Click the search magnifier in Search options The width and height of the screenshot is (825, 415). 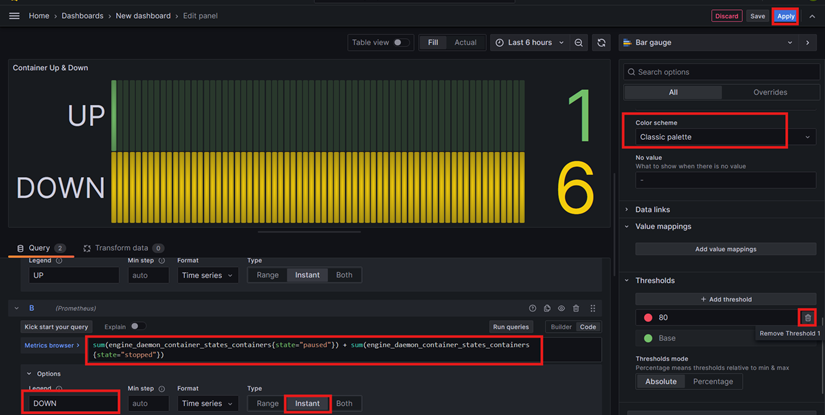pyautogui.click(x=631, y=72)
